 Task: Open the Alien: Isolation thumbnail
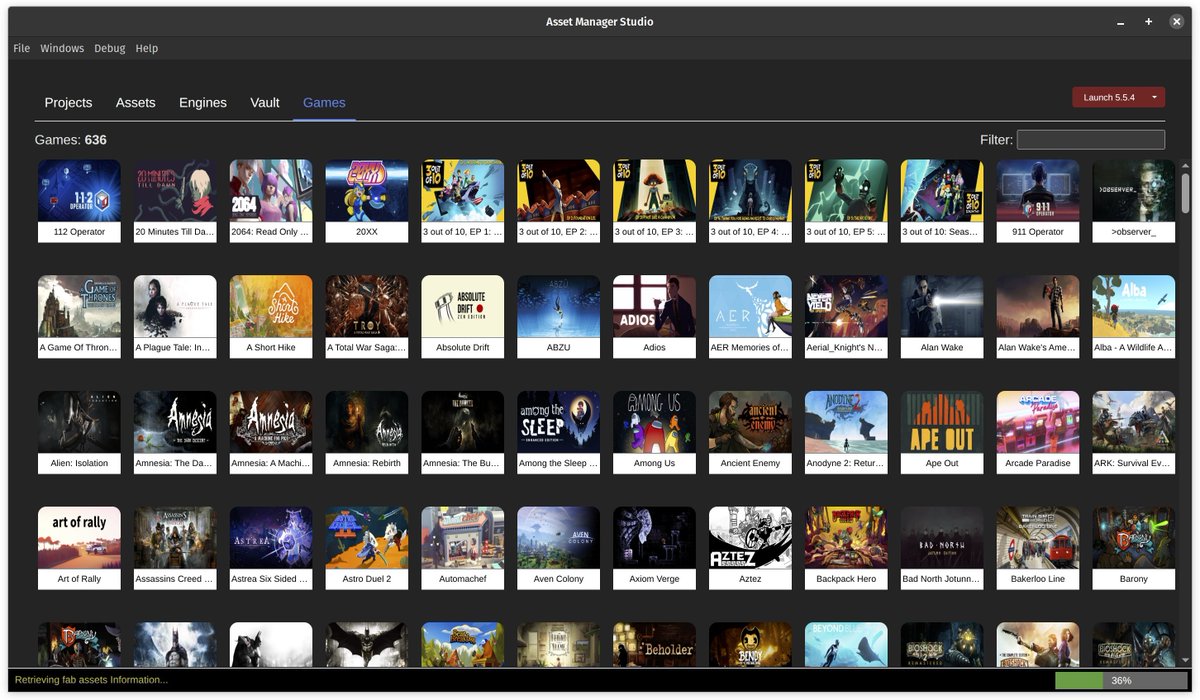coord(79,422)
